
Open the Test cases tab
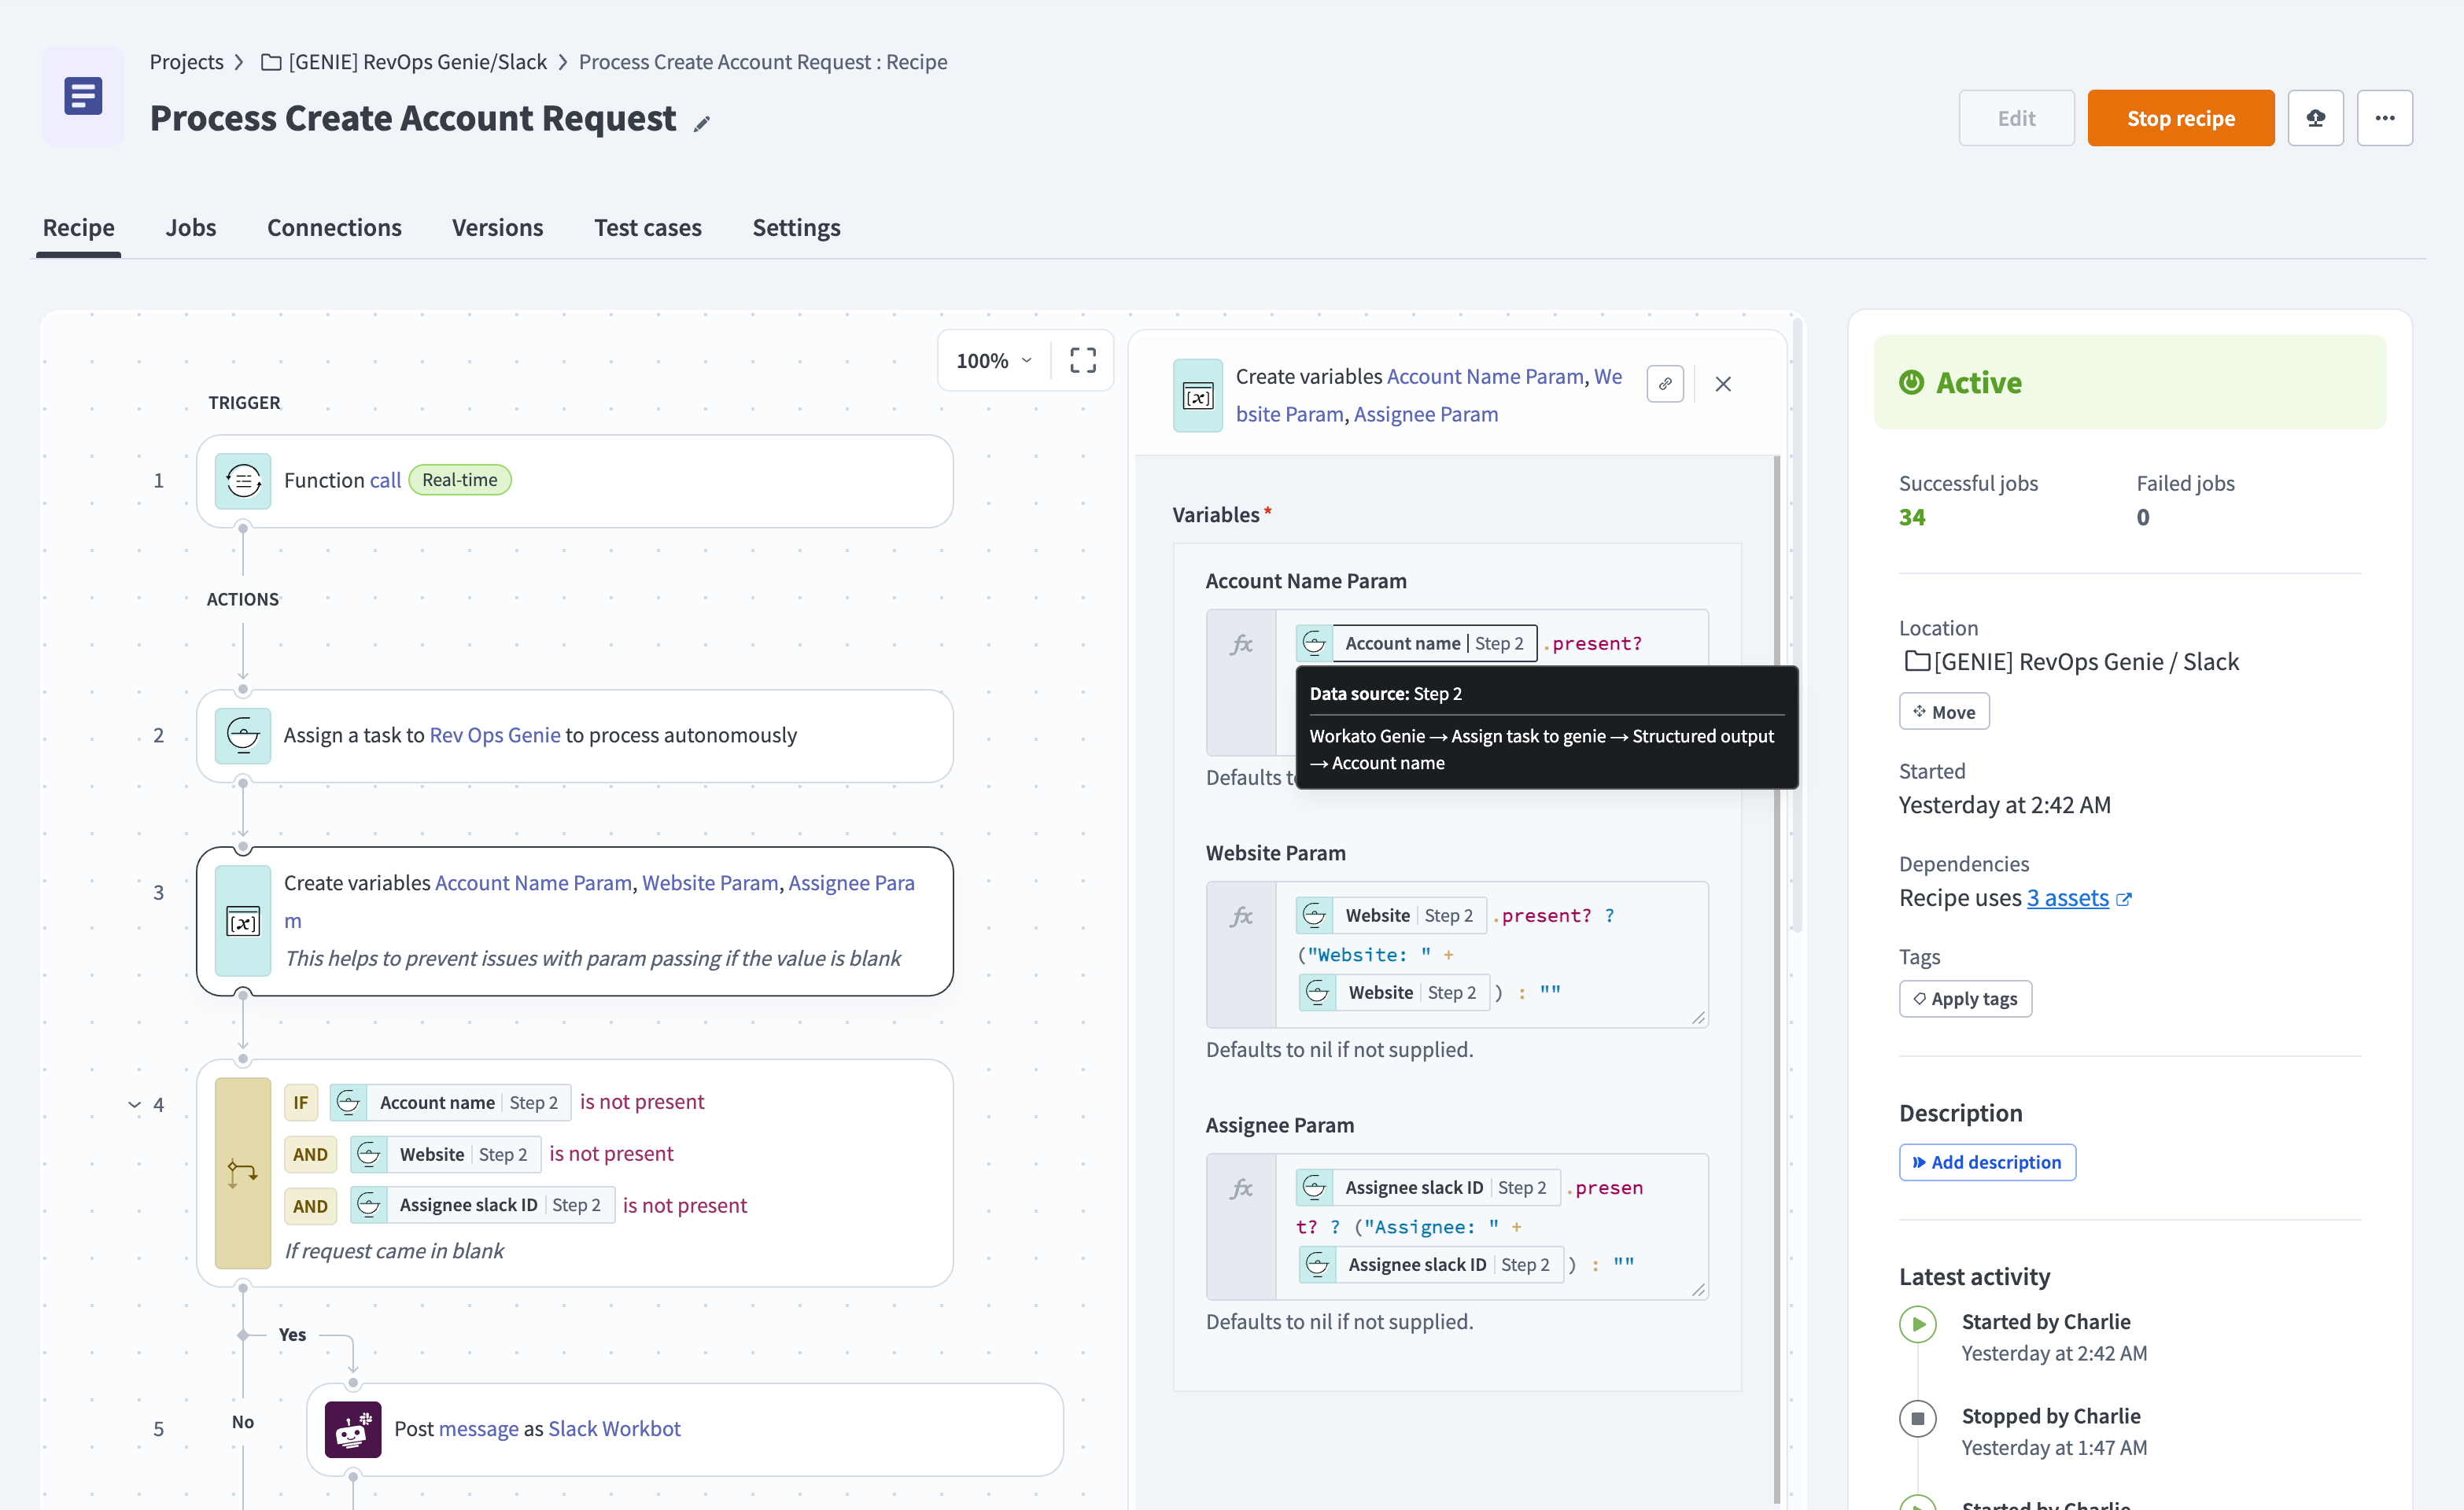648,227
